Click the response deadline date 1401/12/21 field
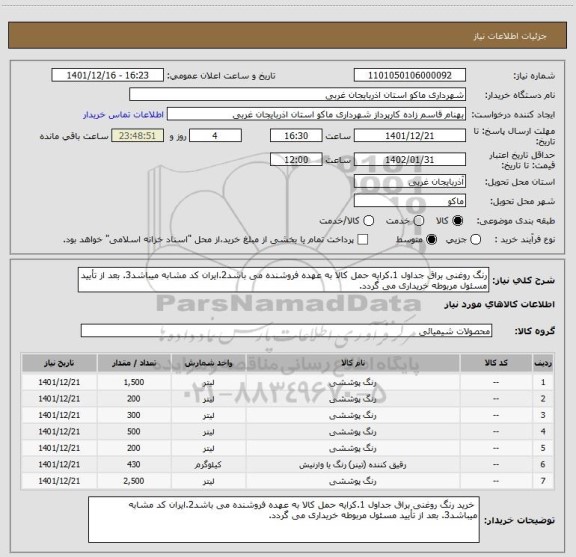 pos(410,136)
